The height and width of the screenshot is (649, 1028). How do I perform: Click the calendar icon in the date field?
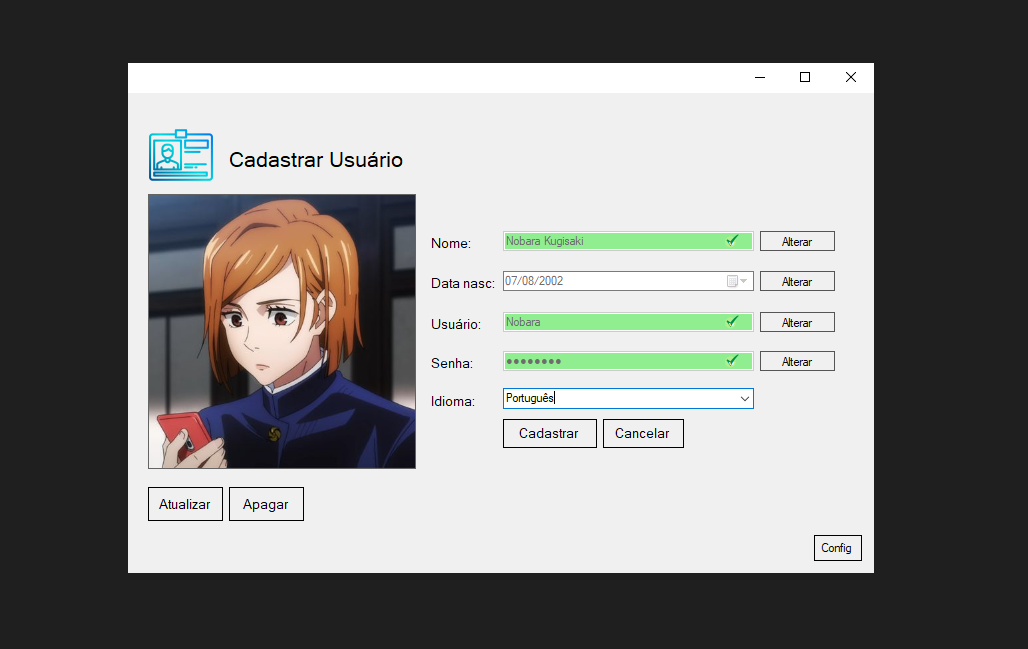(x=734, y=281)
